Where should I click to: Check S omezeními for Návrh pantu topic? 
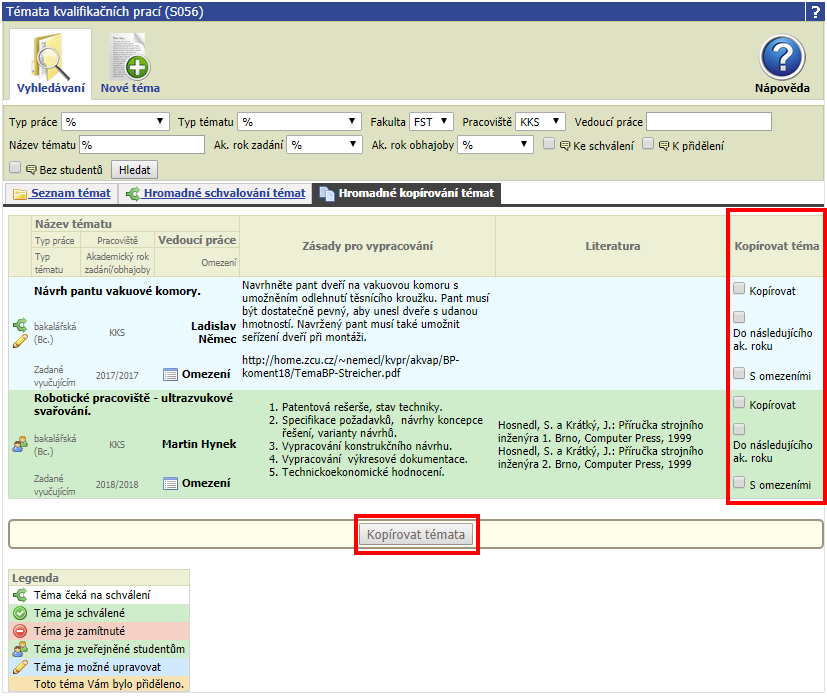pyautogui.click(x=739, y=373)
